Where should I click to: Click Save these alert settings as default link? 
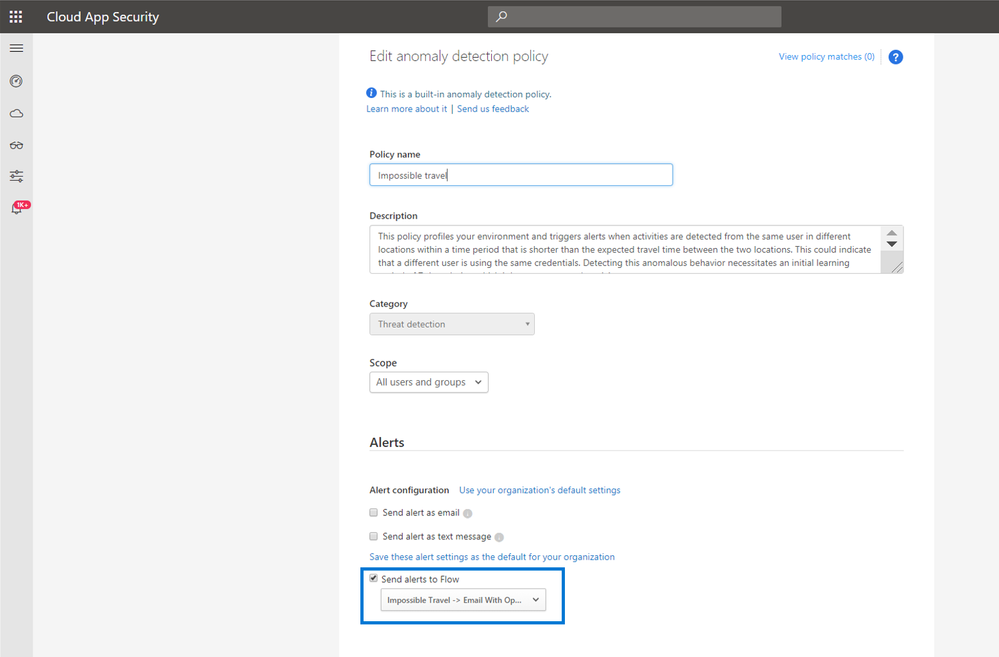[492, 557]
